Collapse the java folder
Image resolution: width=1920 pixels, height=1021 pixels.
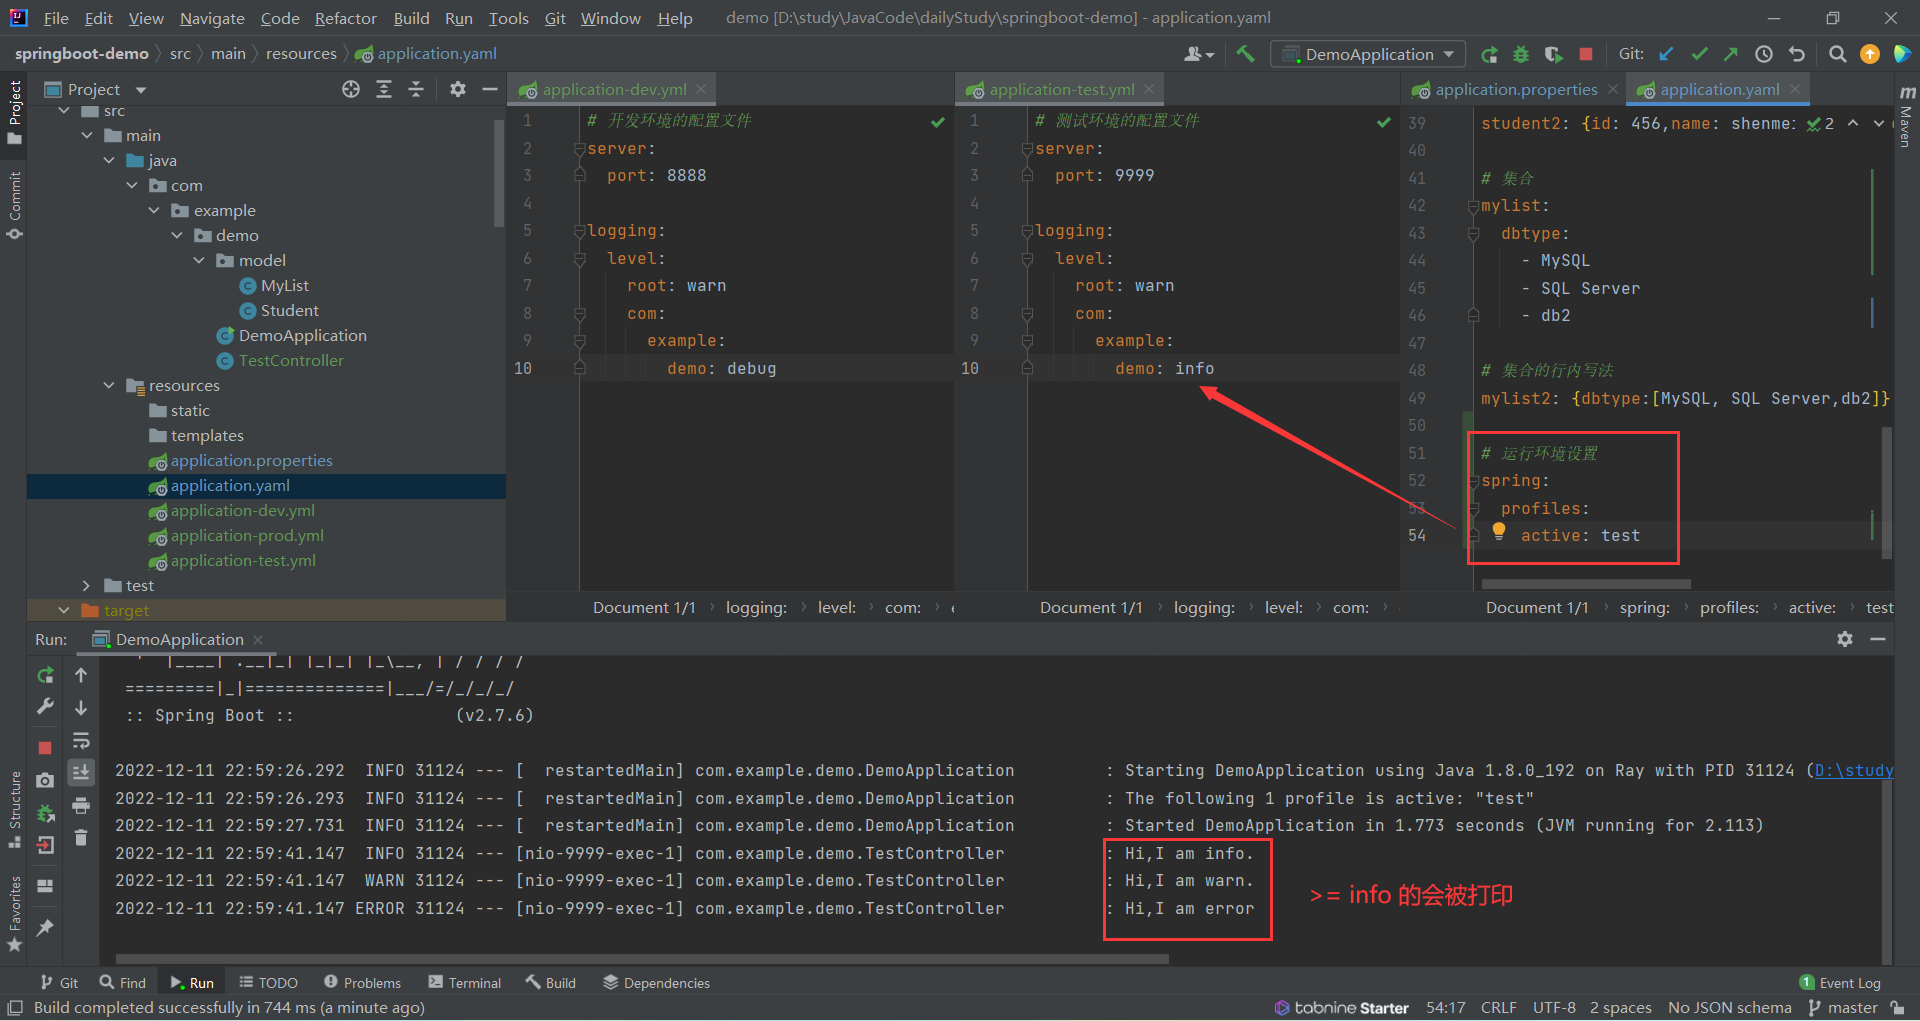click(109, 160)
